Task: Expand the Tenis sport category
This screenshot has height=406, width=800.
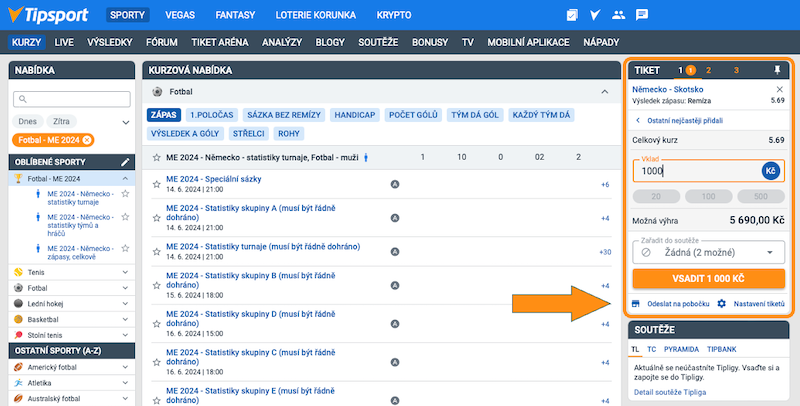Action: 125,271
